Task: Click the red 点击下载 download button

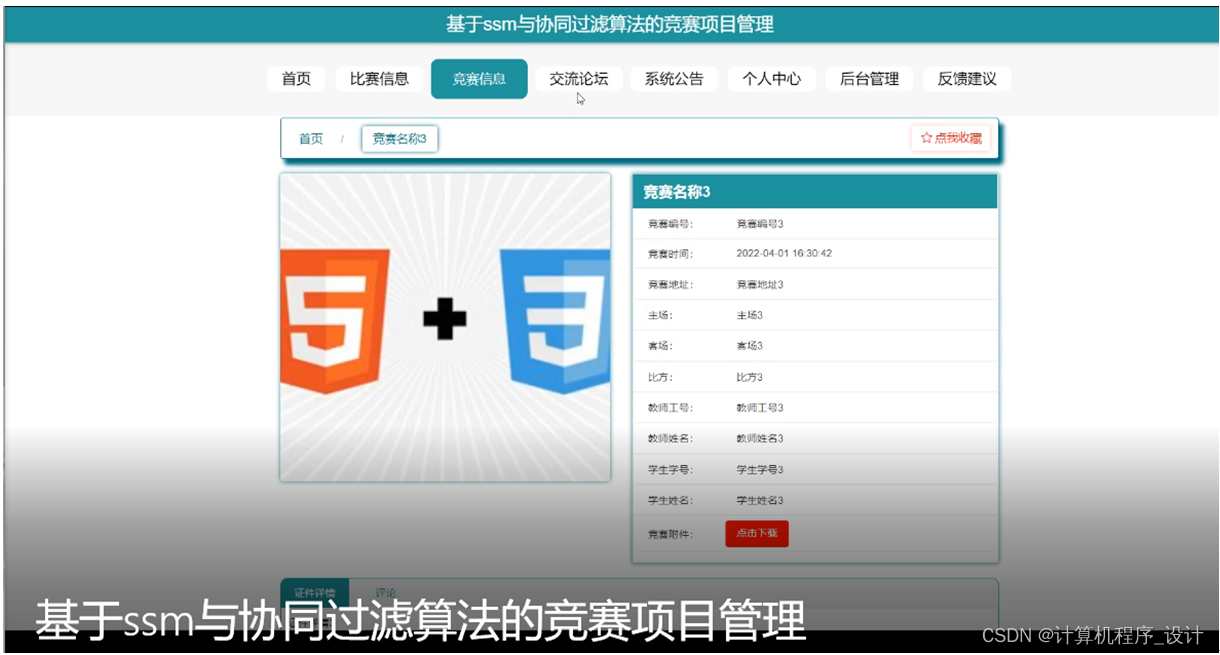Action: [757, 534]
